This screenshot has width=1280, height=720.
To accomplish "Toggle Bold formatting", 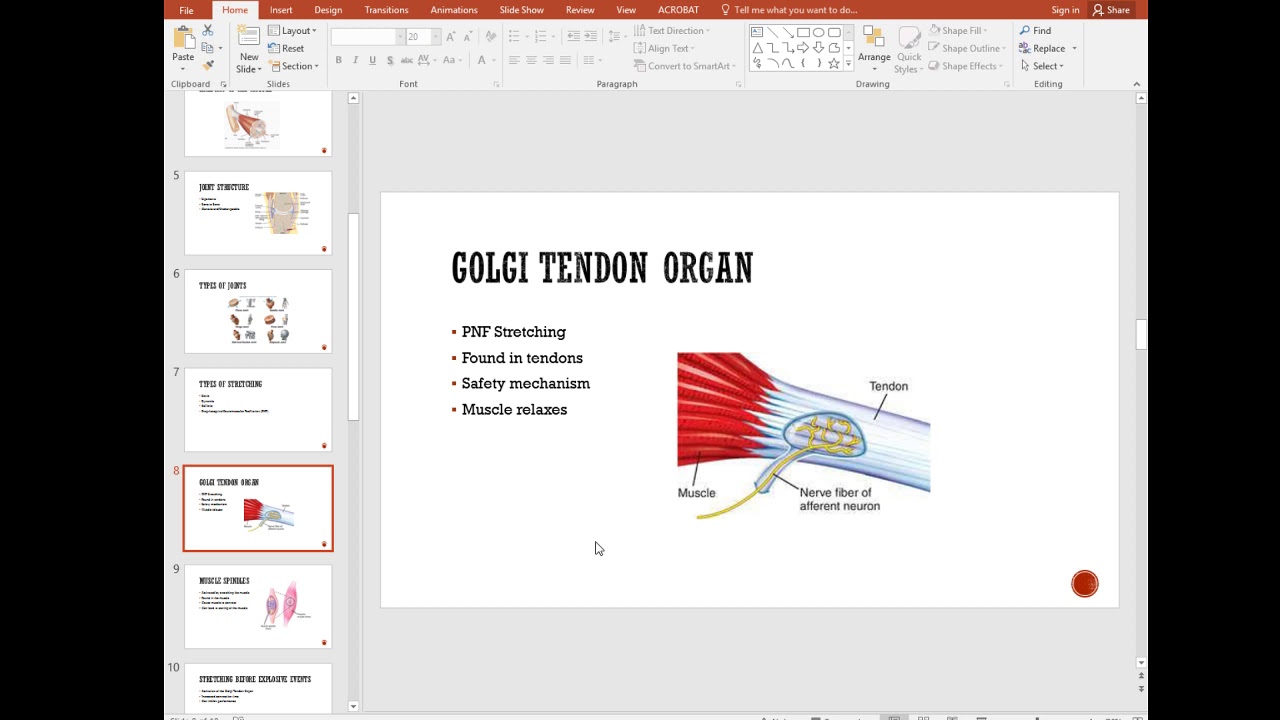I will [338, 60].
